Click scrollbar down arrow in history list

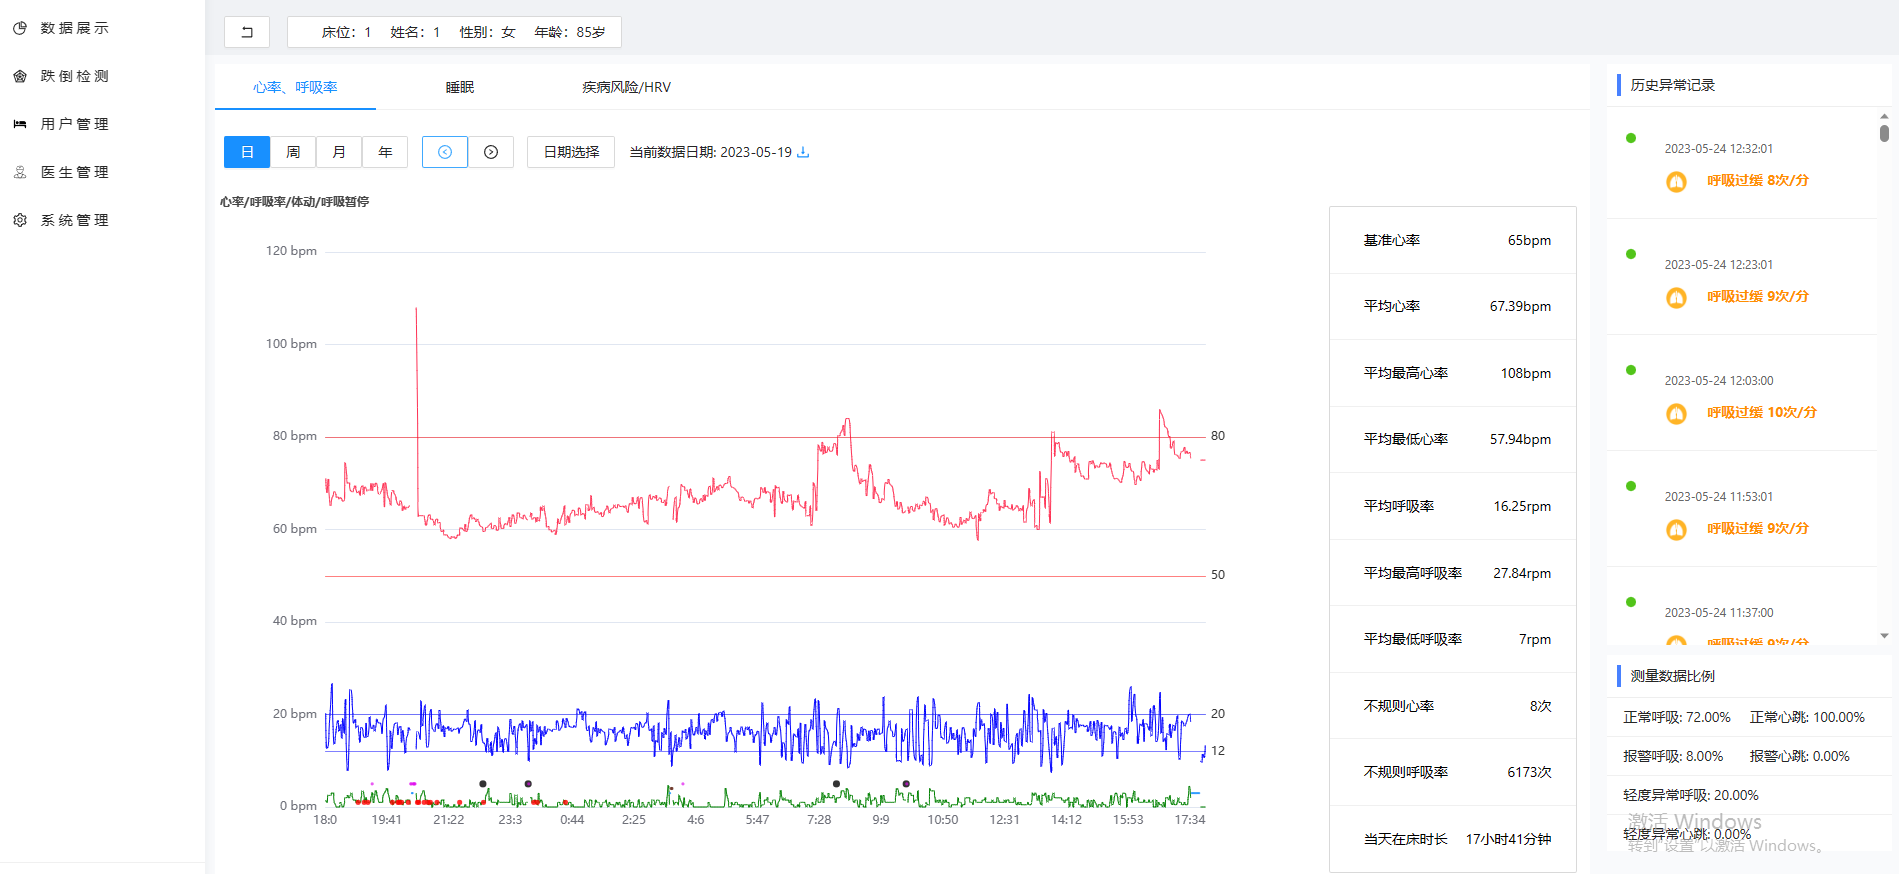click(x=1884, y=636)
